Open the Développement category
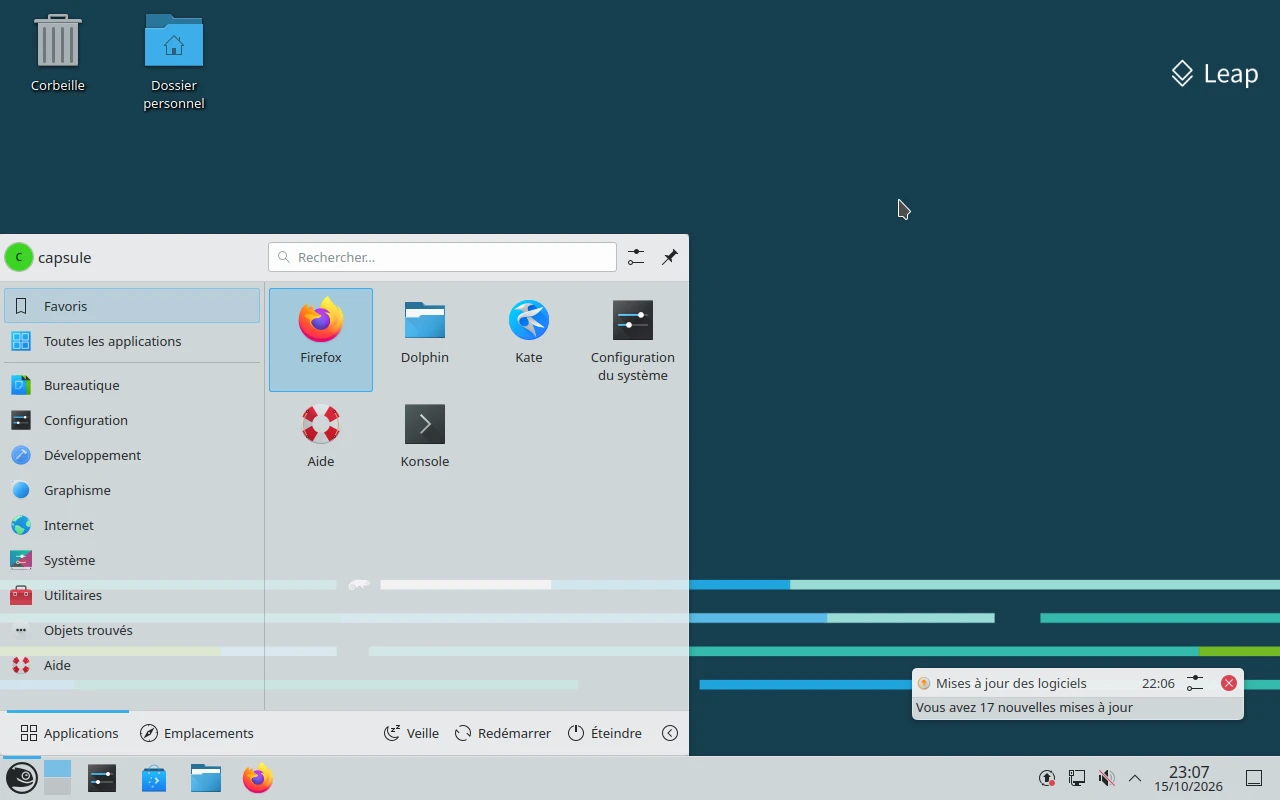Viewport: 1280px width, 800px height. pos(132,455)
